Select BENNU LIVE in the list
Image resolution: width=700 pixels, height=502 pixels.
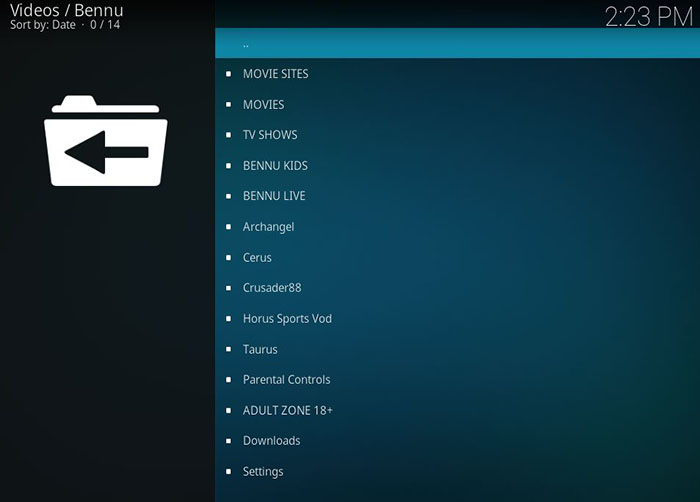click(457, 196)
